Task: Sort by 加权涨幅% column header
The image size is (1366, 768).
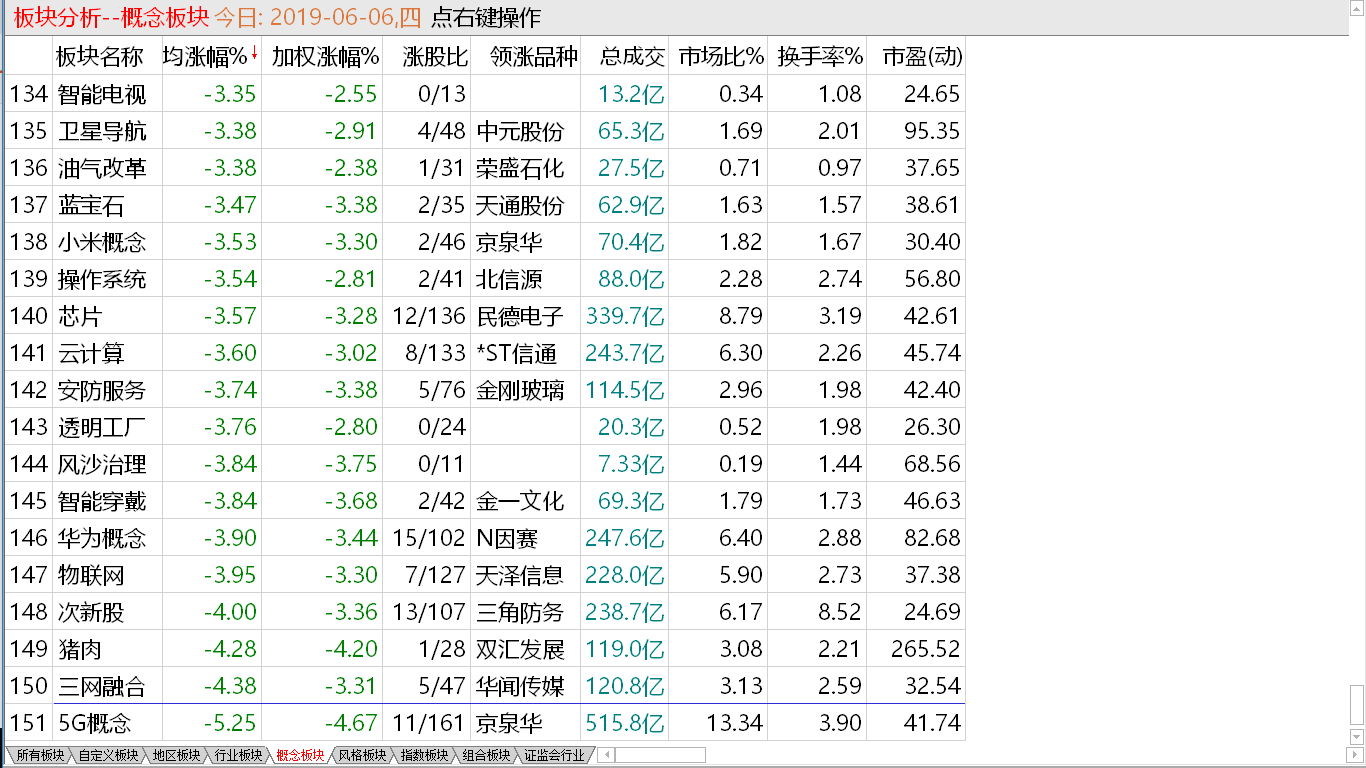Action: pos(325,56)
